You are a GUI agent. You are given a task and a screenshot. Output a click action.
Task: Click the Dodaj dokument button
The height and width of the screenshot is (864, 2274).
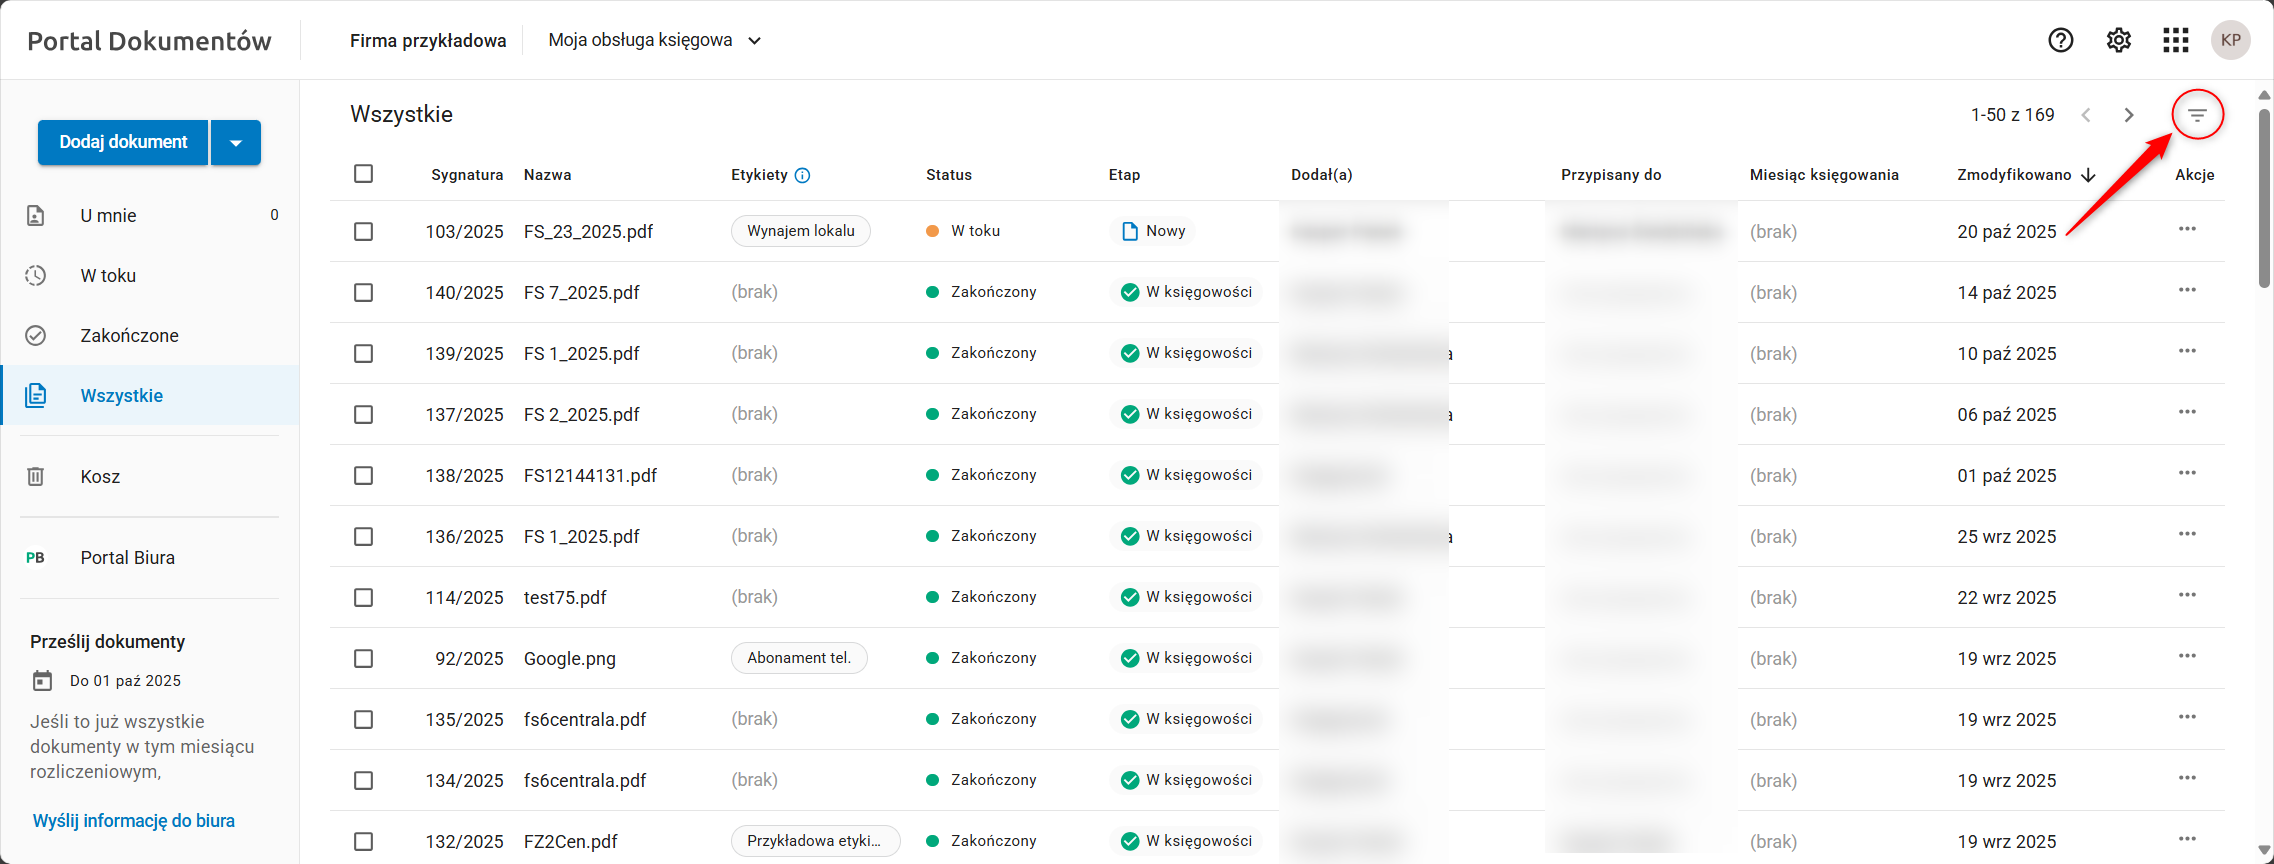click(x=123, y=142)
